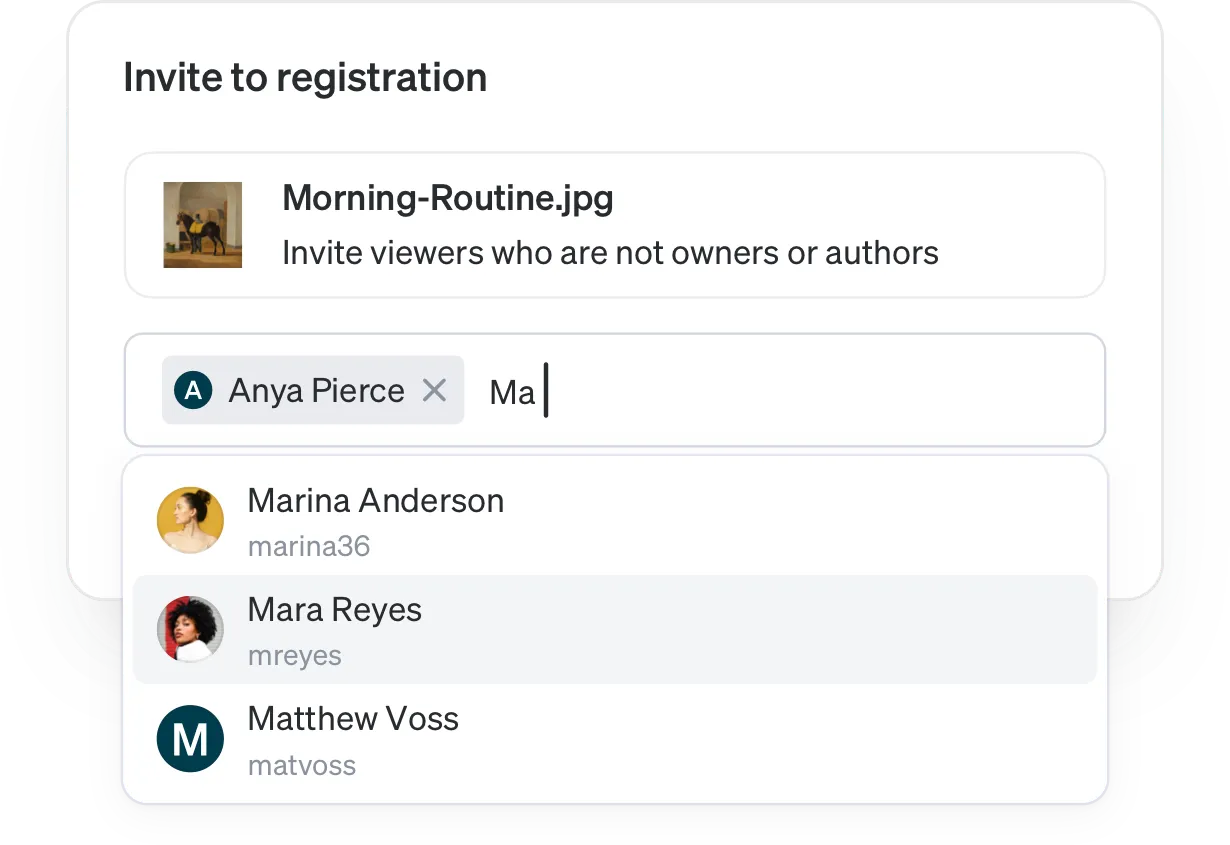Click the matvoss username label
The image size is (1230, 845).
click(302, 766)
